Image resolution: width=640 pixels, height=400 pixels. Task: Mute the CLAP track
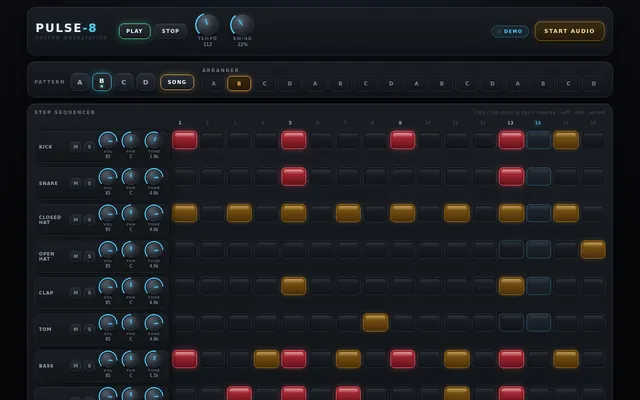pyautogui.click(x=76, y=293)
